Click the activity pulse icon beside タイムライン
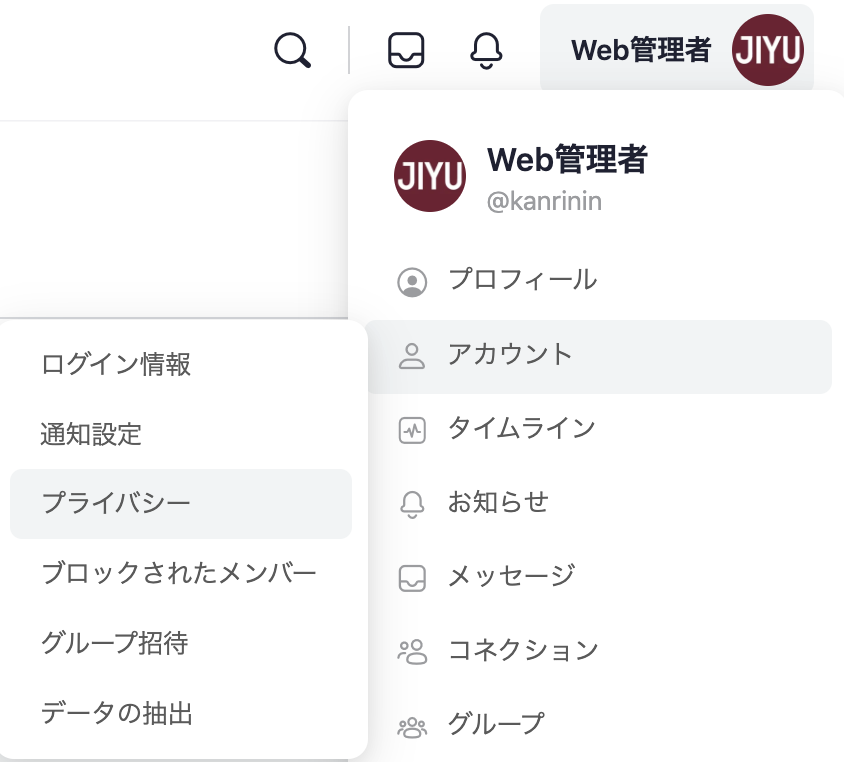 412,431
